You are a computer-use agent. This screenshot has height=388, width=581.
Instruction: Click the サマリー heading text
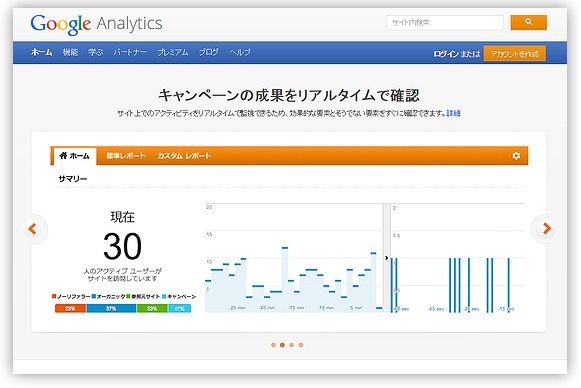click(x=73, y=179)
